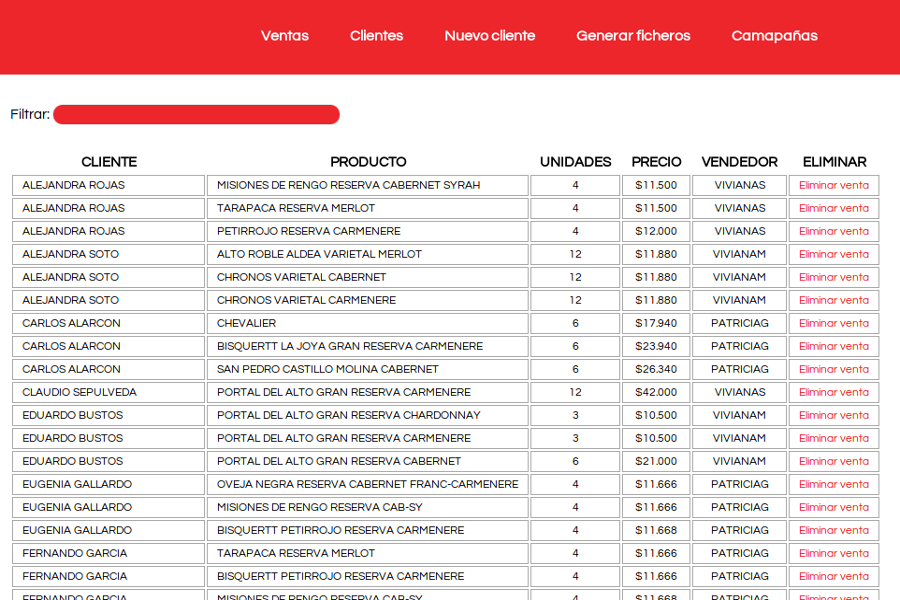Select the $42.000 price cell
Image resolution: width=900 pixels, height=600 pixels.
655,392
